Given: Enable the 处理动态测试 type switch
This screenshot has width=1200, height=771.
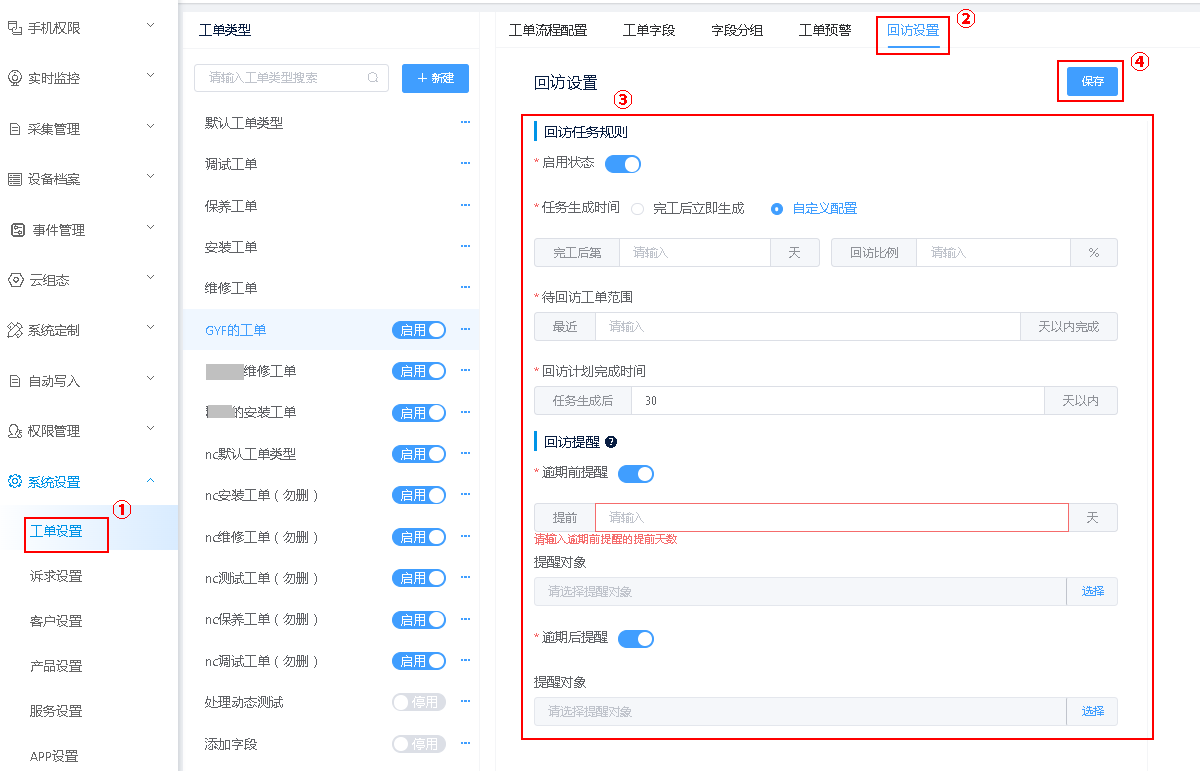Looking at the screenshot, I should [419, 702].
